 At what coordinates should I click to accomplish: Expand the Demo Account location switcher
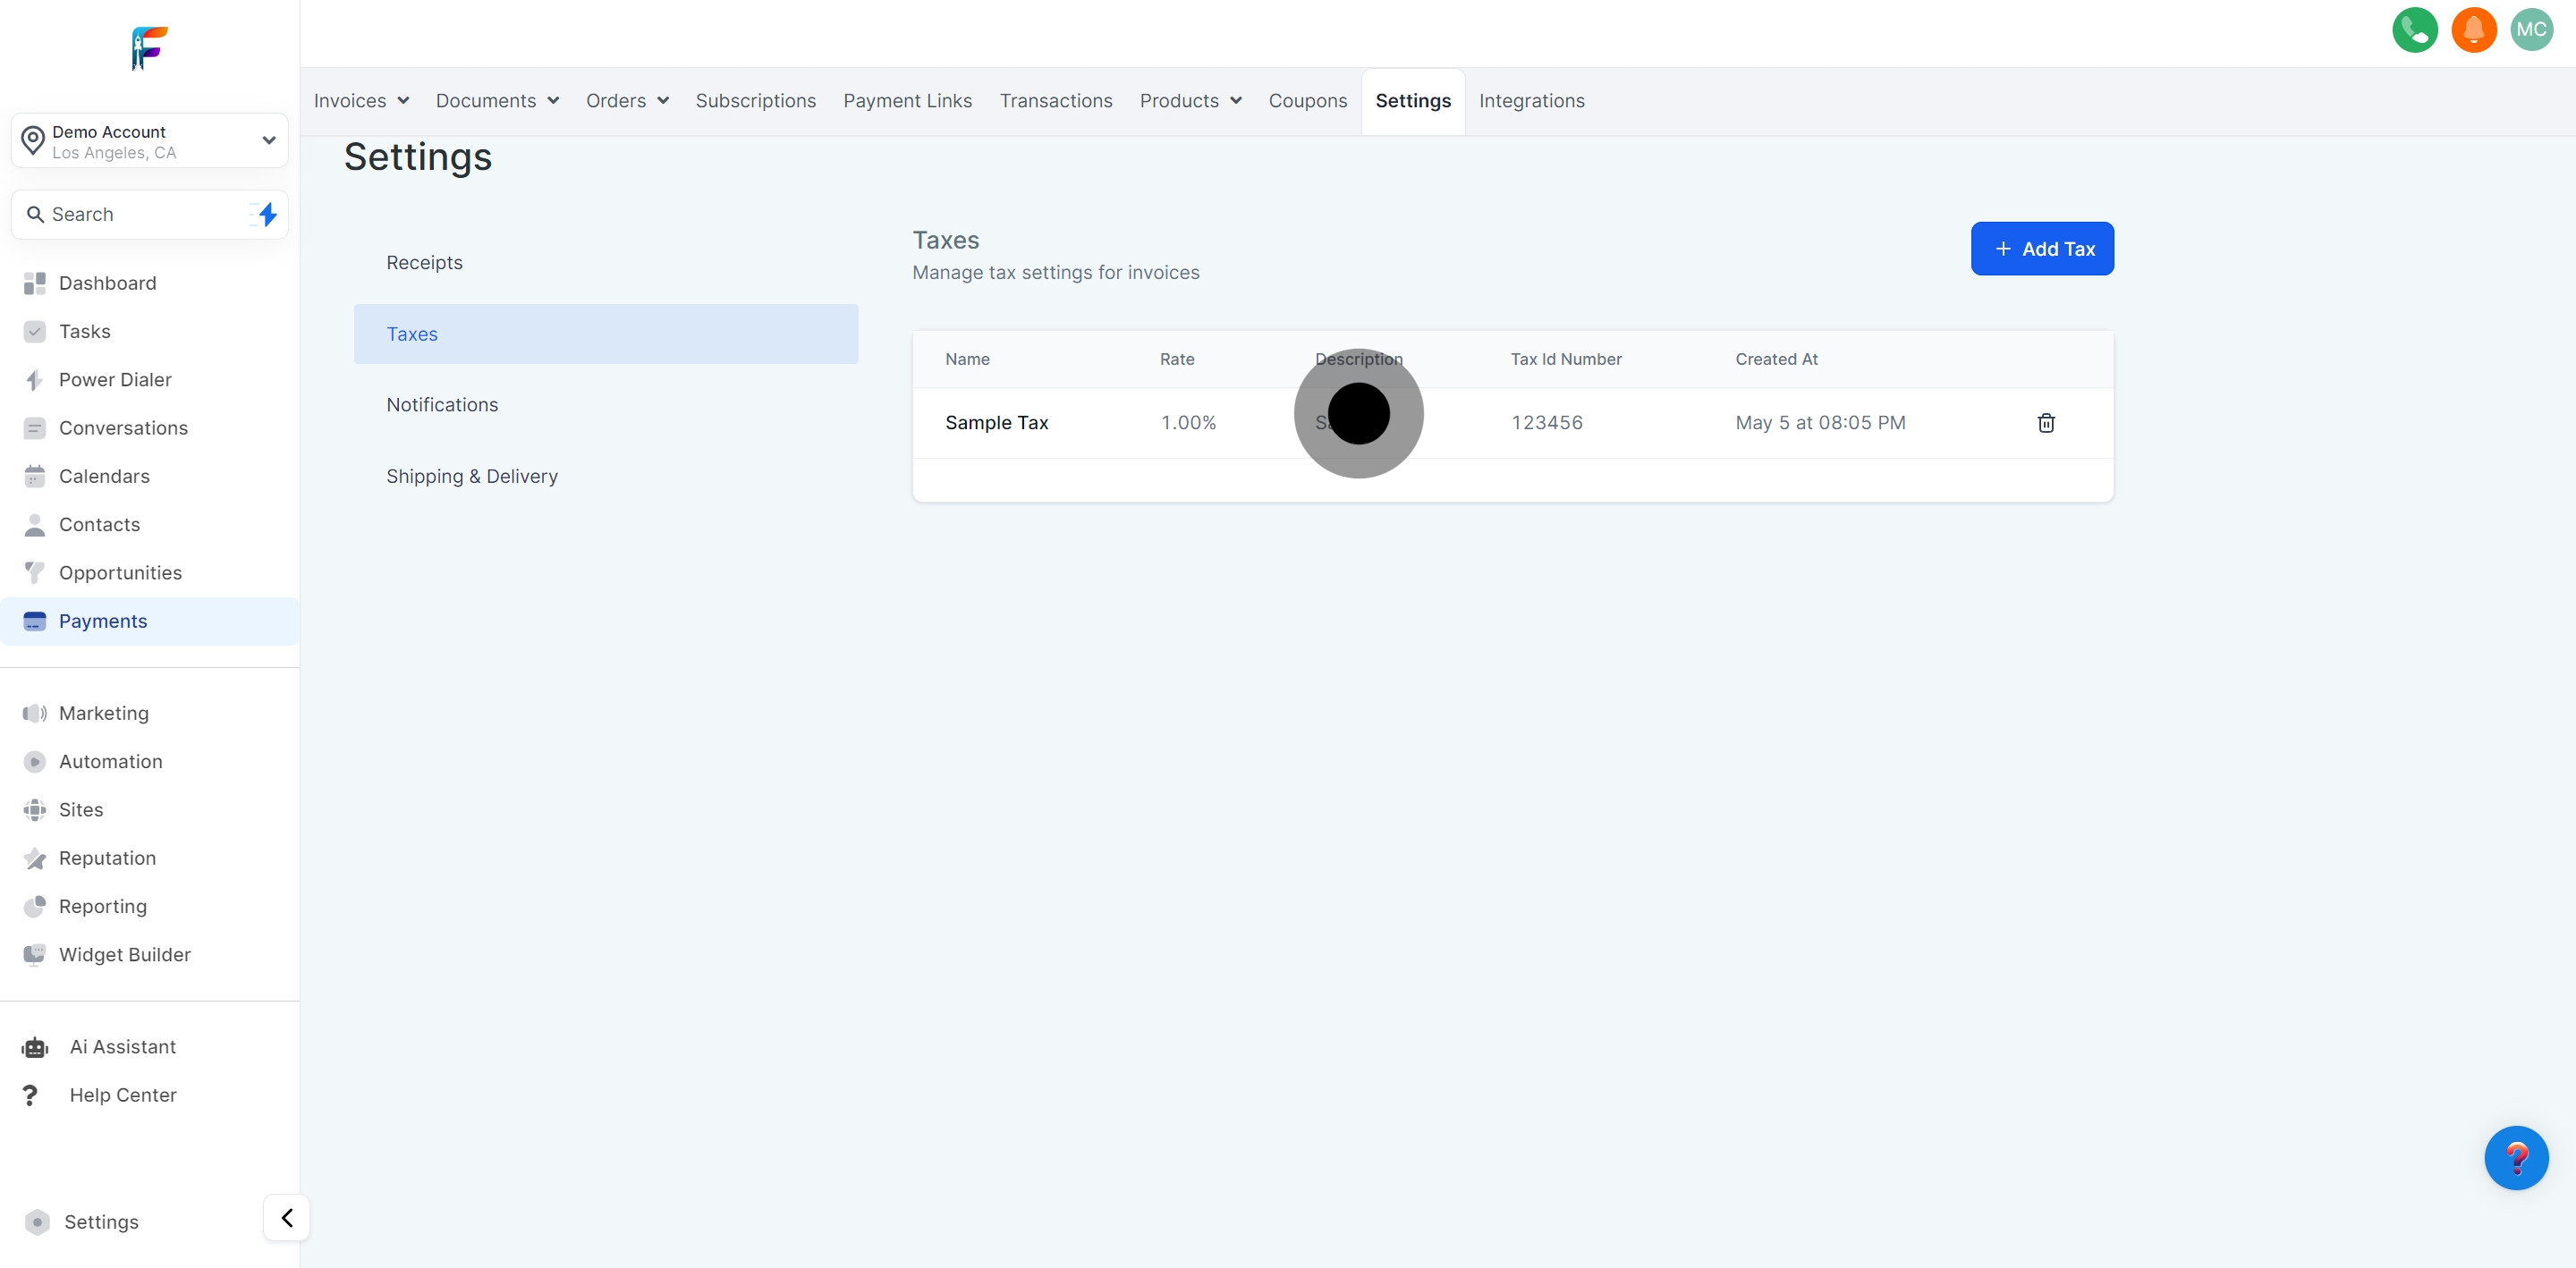coord(150,141)
